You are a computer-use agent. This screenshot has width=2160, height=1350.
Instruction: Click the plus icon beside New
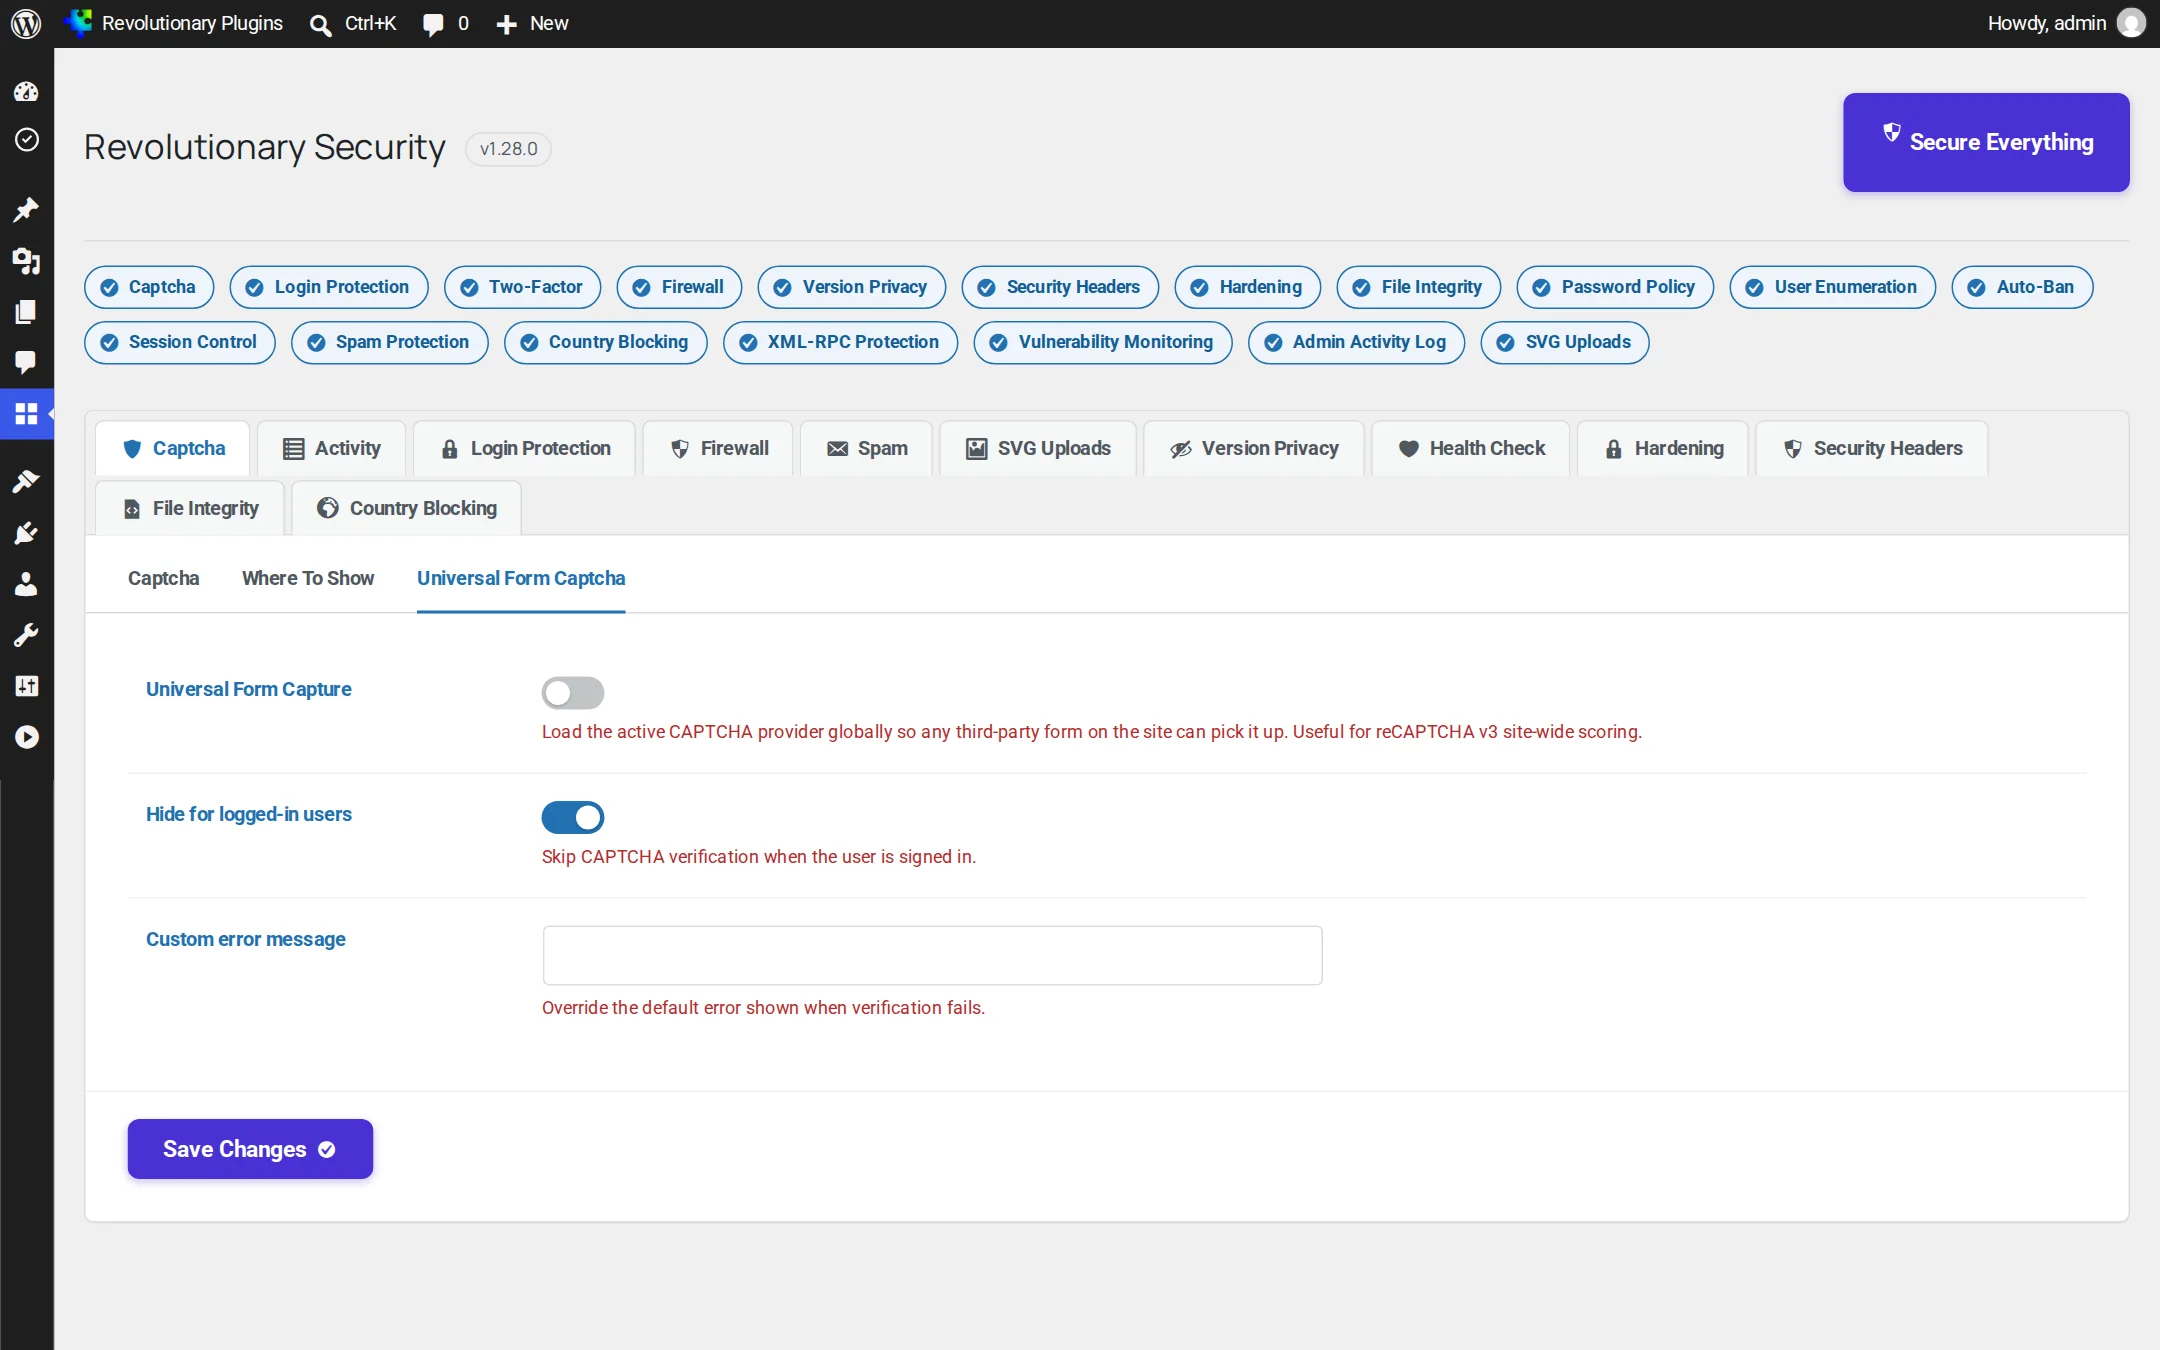507,24
